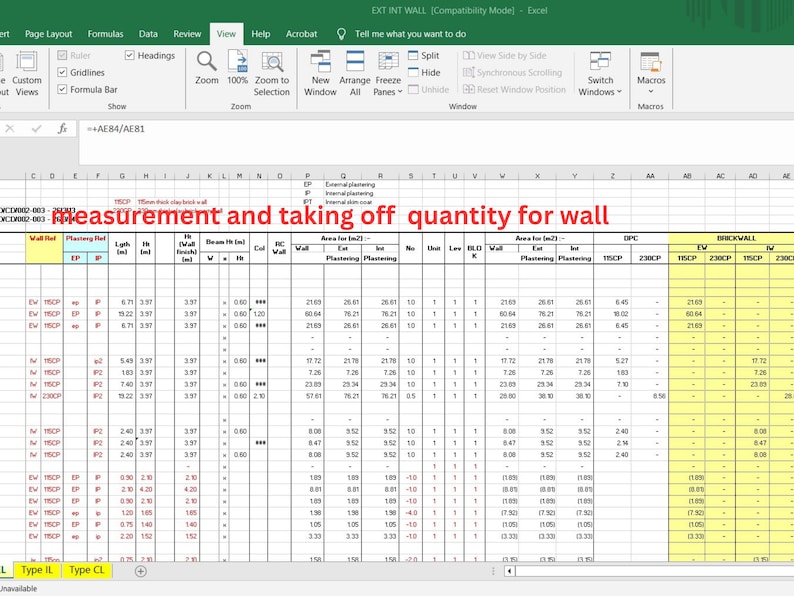Open the Macros dropdown
Screen dimensions: 794x596
(651, 73)
